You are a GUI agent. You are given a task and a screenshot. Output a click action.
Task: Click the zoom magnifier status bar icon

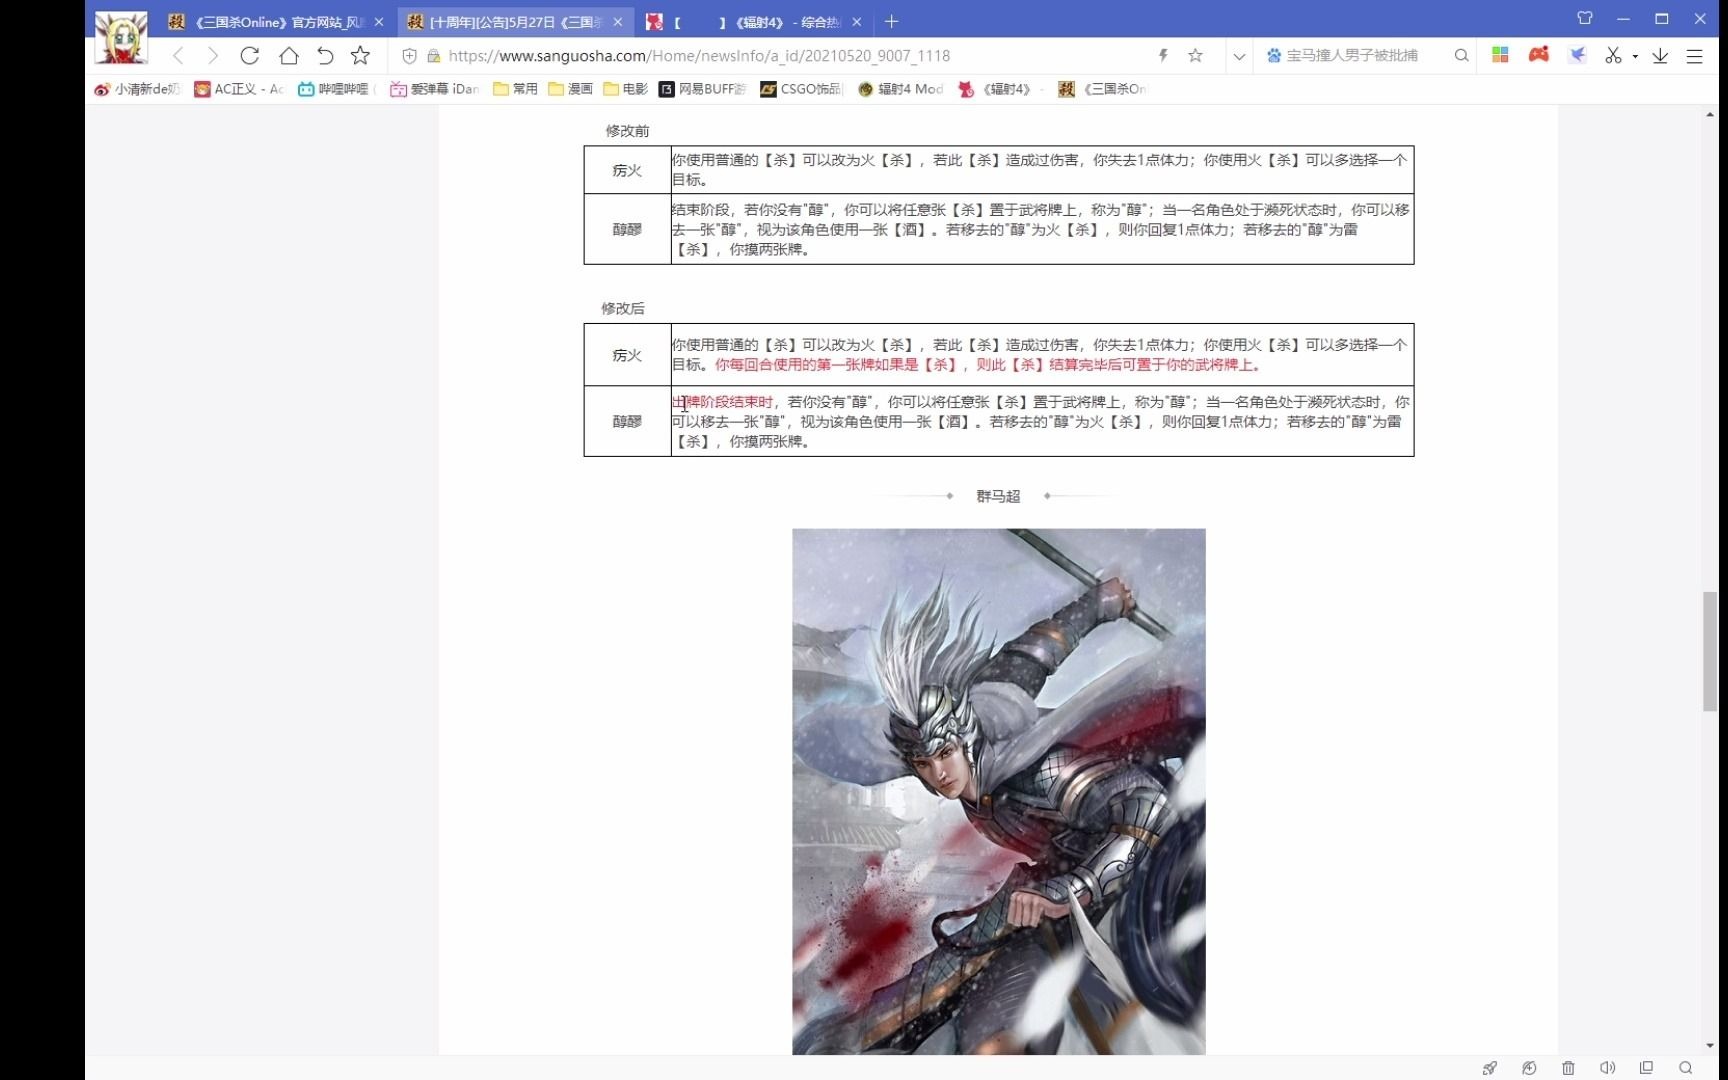[x=1685, y=1068]
